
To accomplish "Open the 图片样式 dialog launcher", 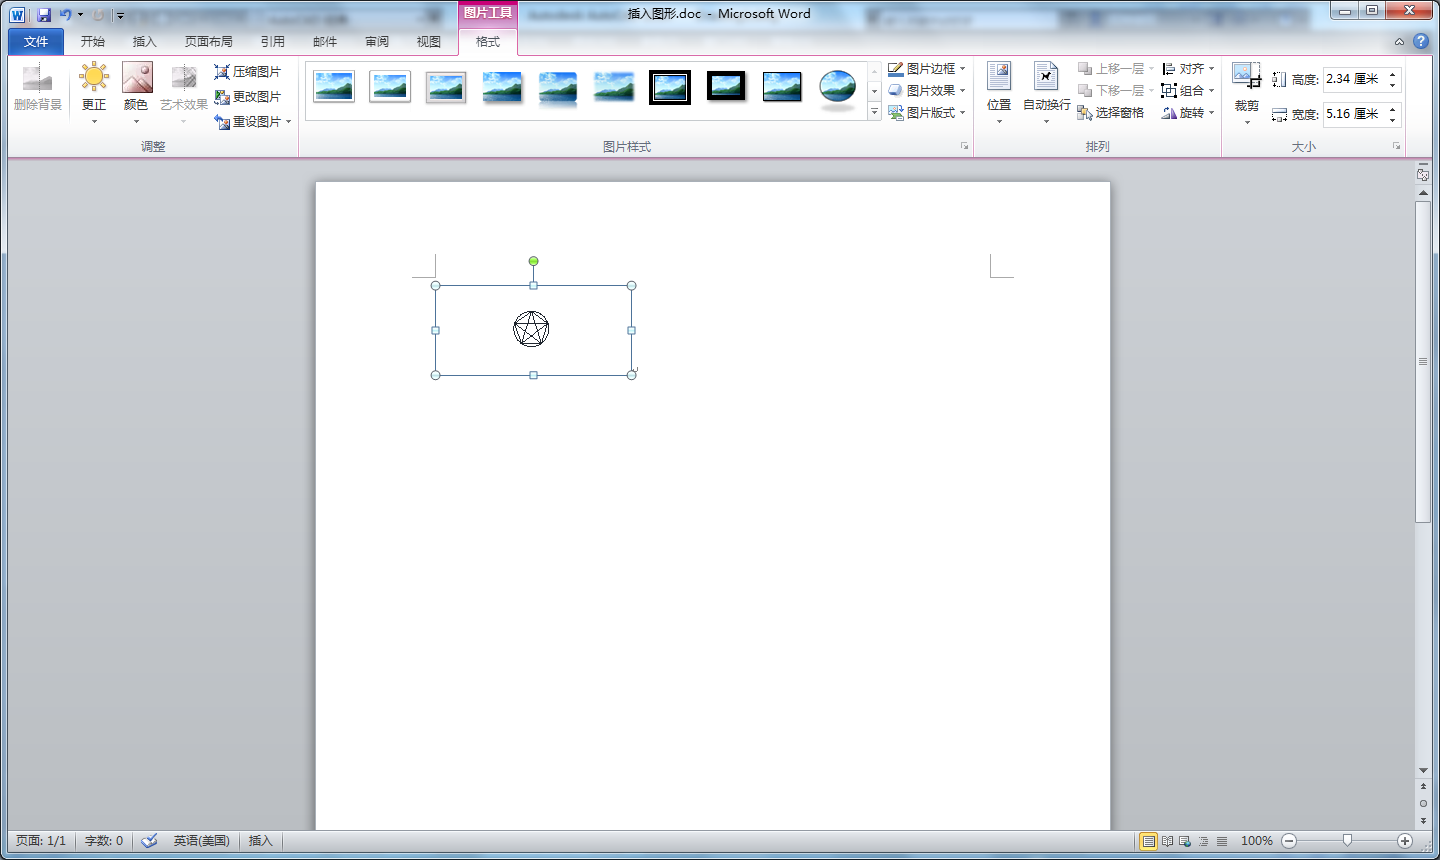I will click(x=965, y=147).
